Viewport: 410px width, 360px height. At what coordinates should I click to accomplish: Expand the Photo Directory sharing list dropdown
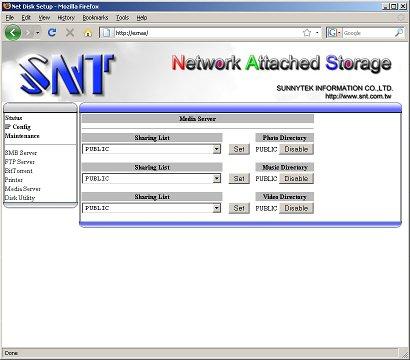pyautogui.click(x=217, y=149)
